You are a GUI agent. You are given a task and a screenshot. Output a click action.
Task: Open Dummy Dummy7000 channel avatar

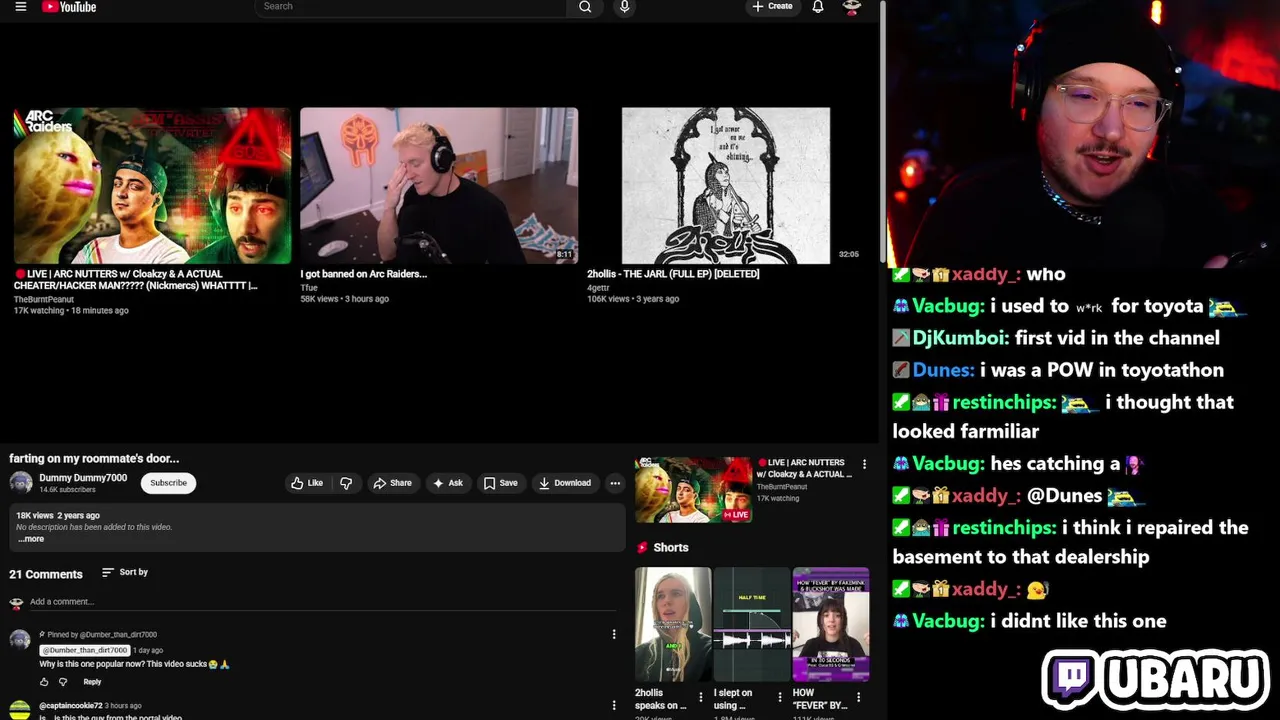(x=21, y=483)
